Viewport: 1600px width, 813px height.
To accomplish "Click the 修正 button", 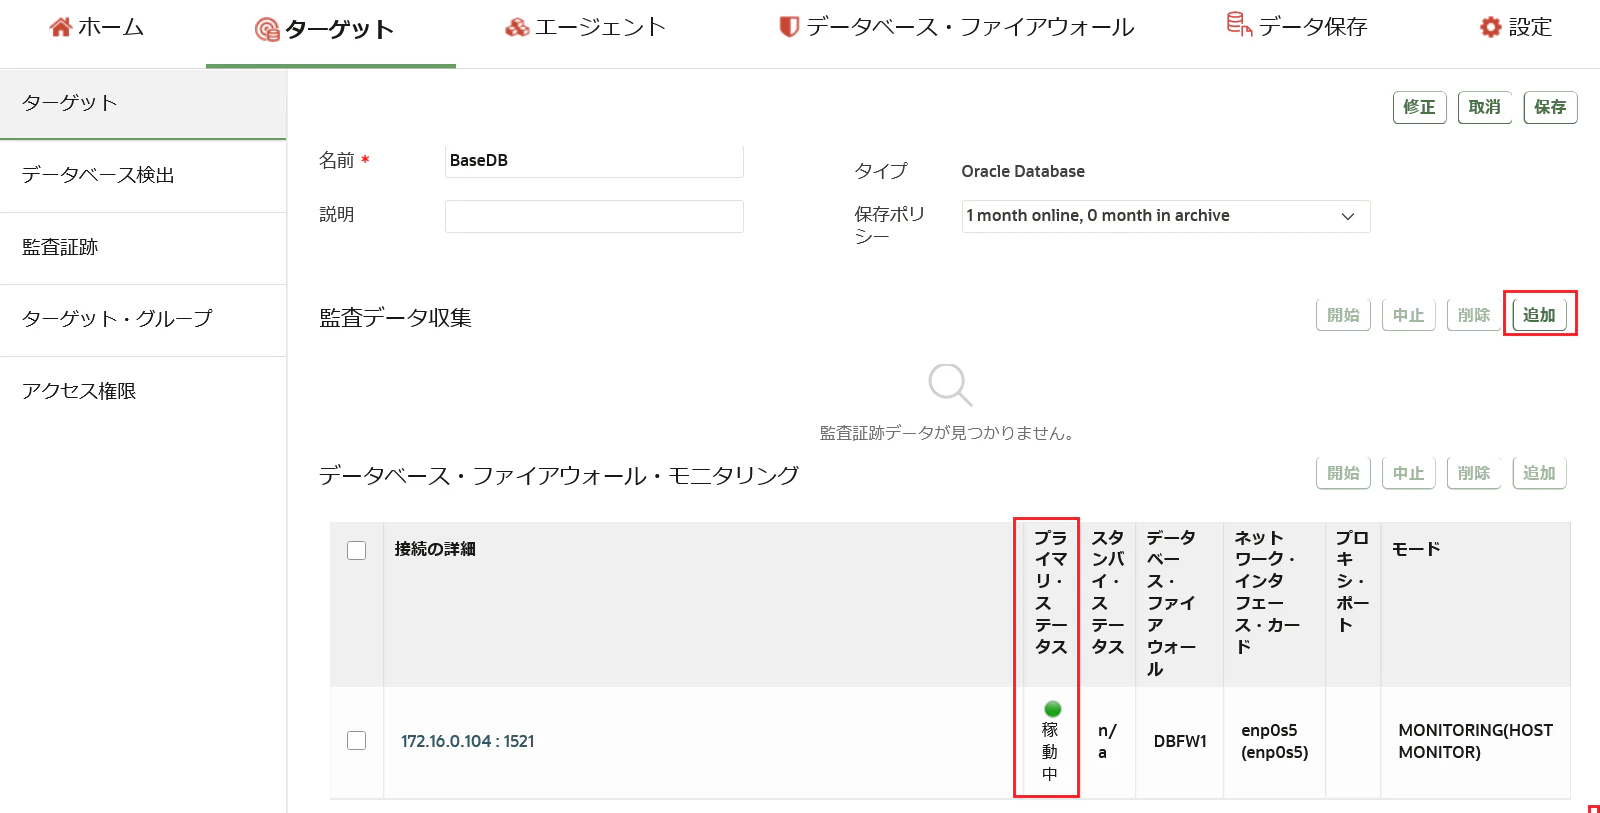I will [1419, 107].
